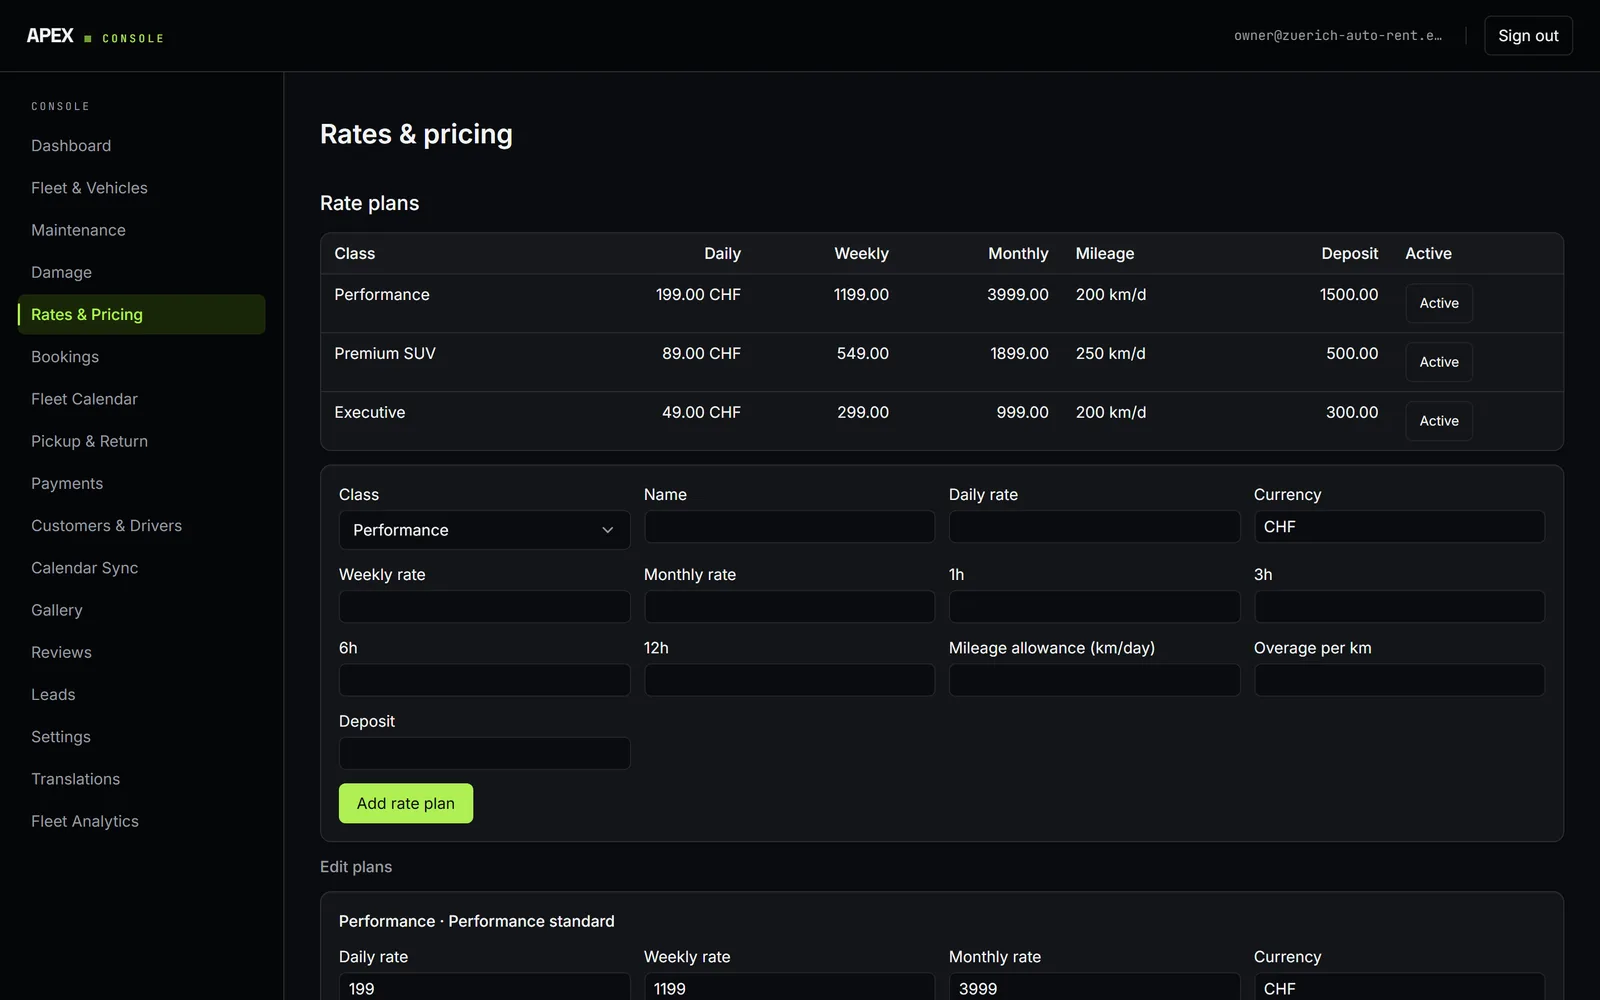
Task: Click the 12h rate input
Action: (789, 680)
